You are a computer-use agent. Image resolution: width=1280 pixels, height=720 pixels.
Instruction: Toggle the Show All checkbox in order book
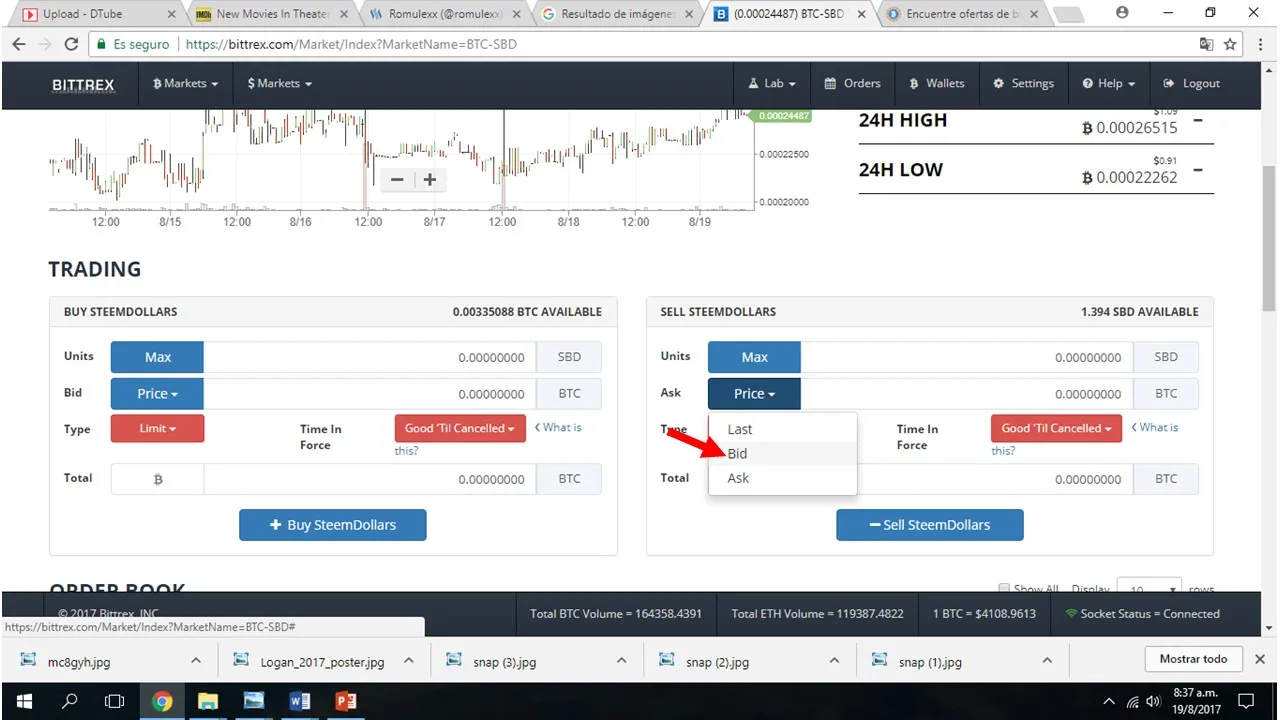coord(1004,589)
